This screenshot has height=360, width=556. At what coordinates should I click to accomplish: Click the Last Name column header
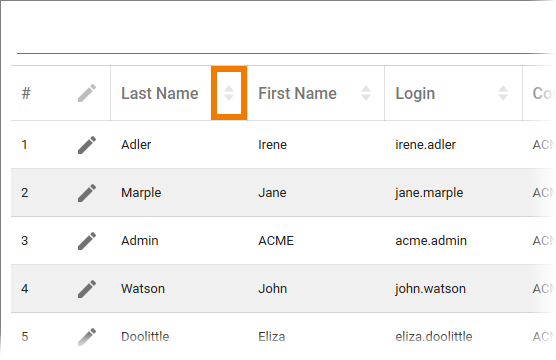coord(160,93)
